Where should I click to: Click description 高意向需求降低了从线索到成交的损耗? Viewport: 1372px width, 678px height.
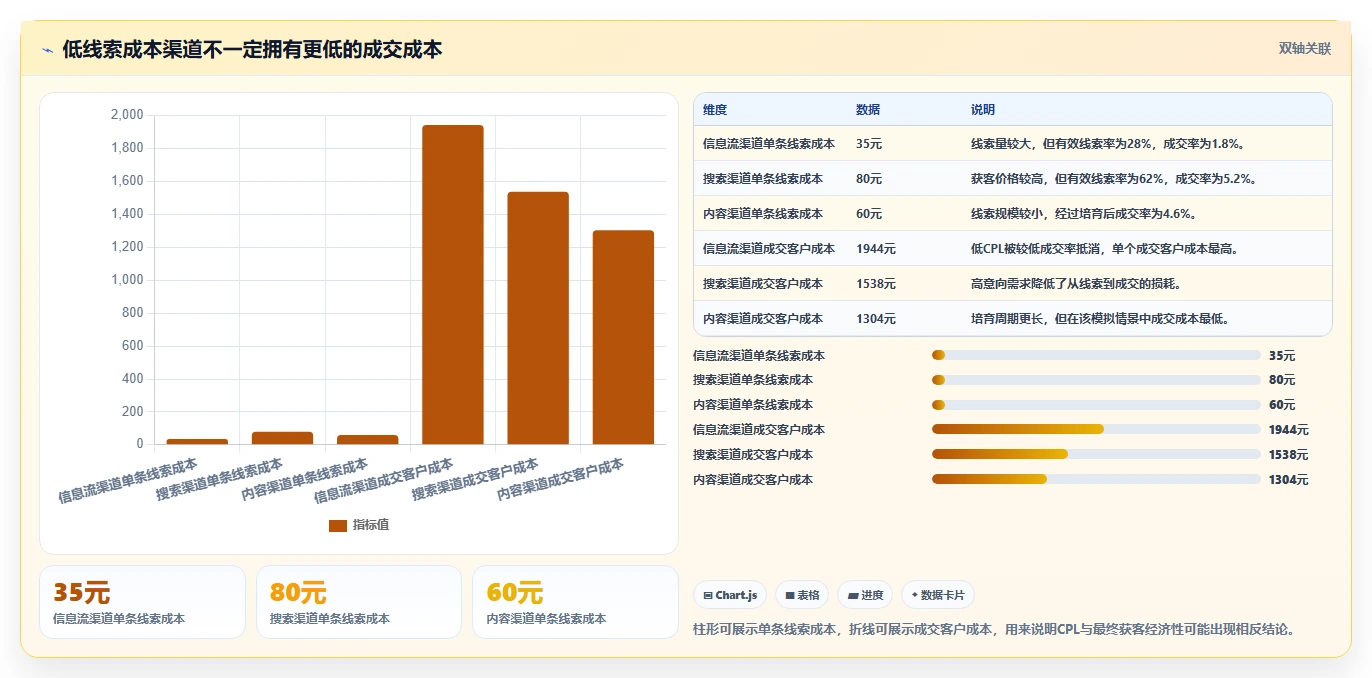(x=1076, y=284)
